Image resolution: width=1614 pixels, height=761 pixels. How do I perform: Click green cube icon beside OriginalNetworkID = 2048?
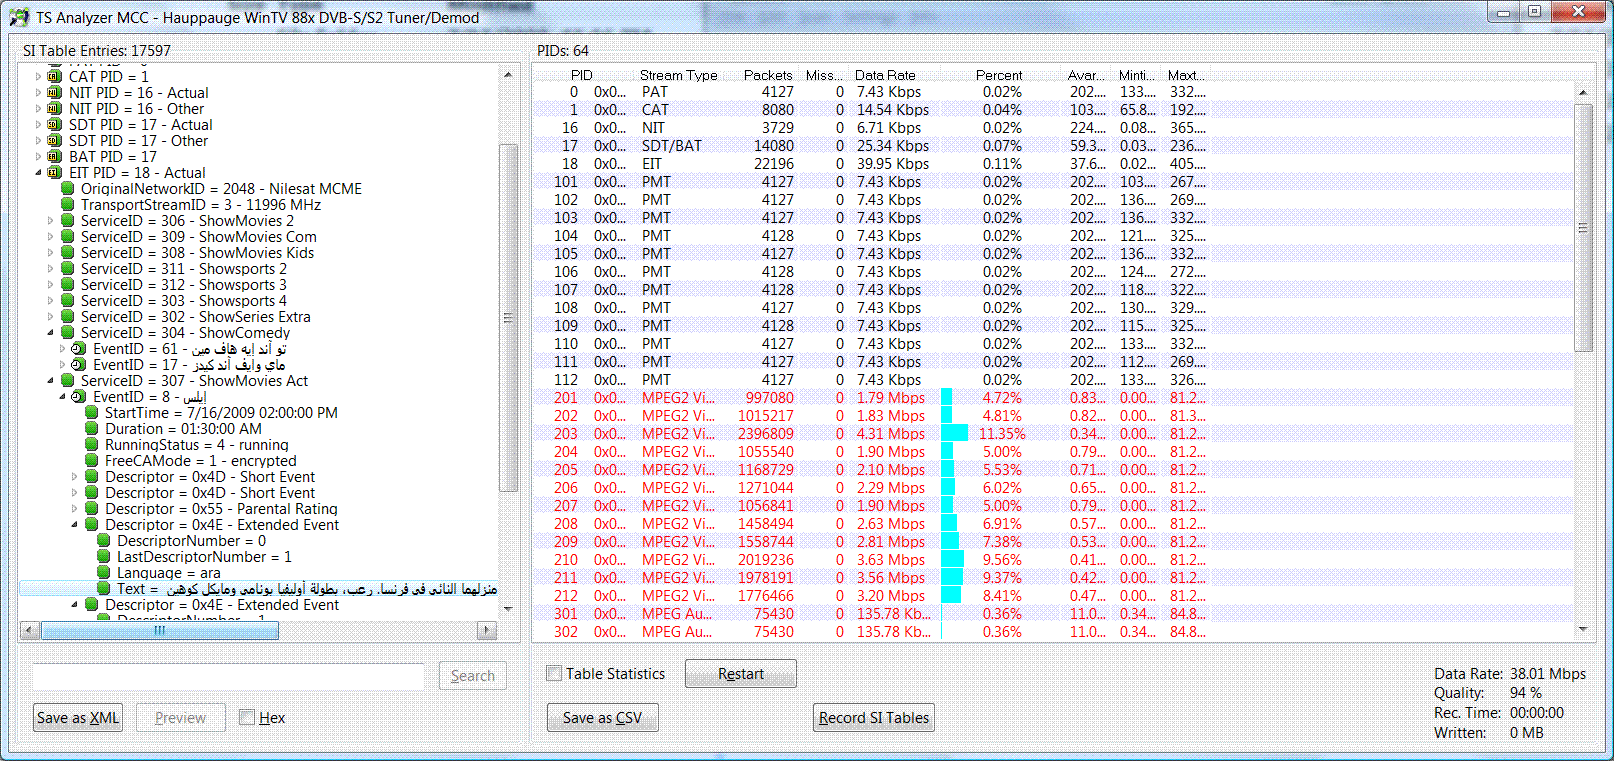tap(67, 189)
